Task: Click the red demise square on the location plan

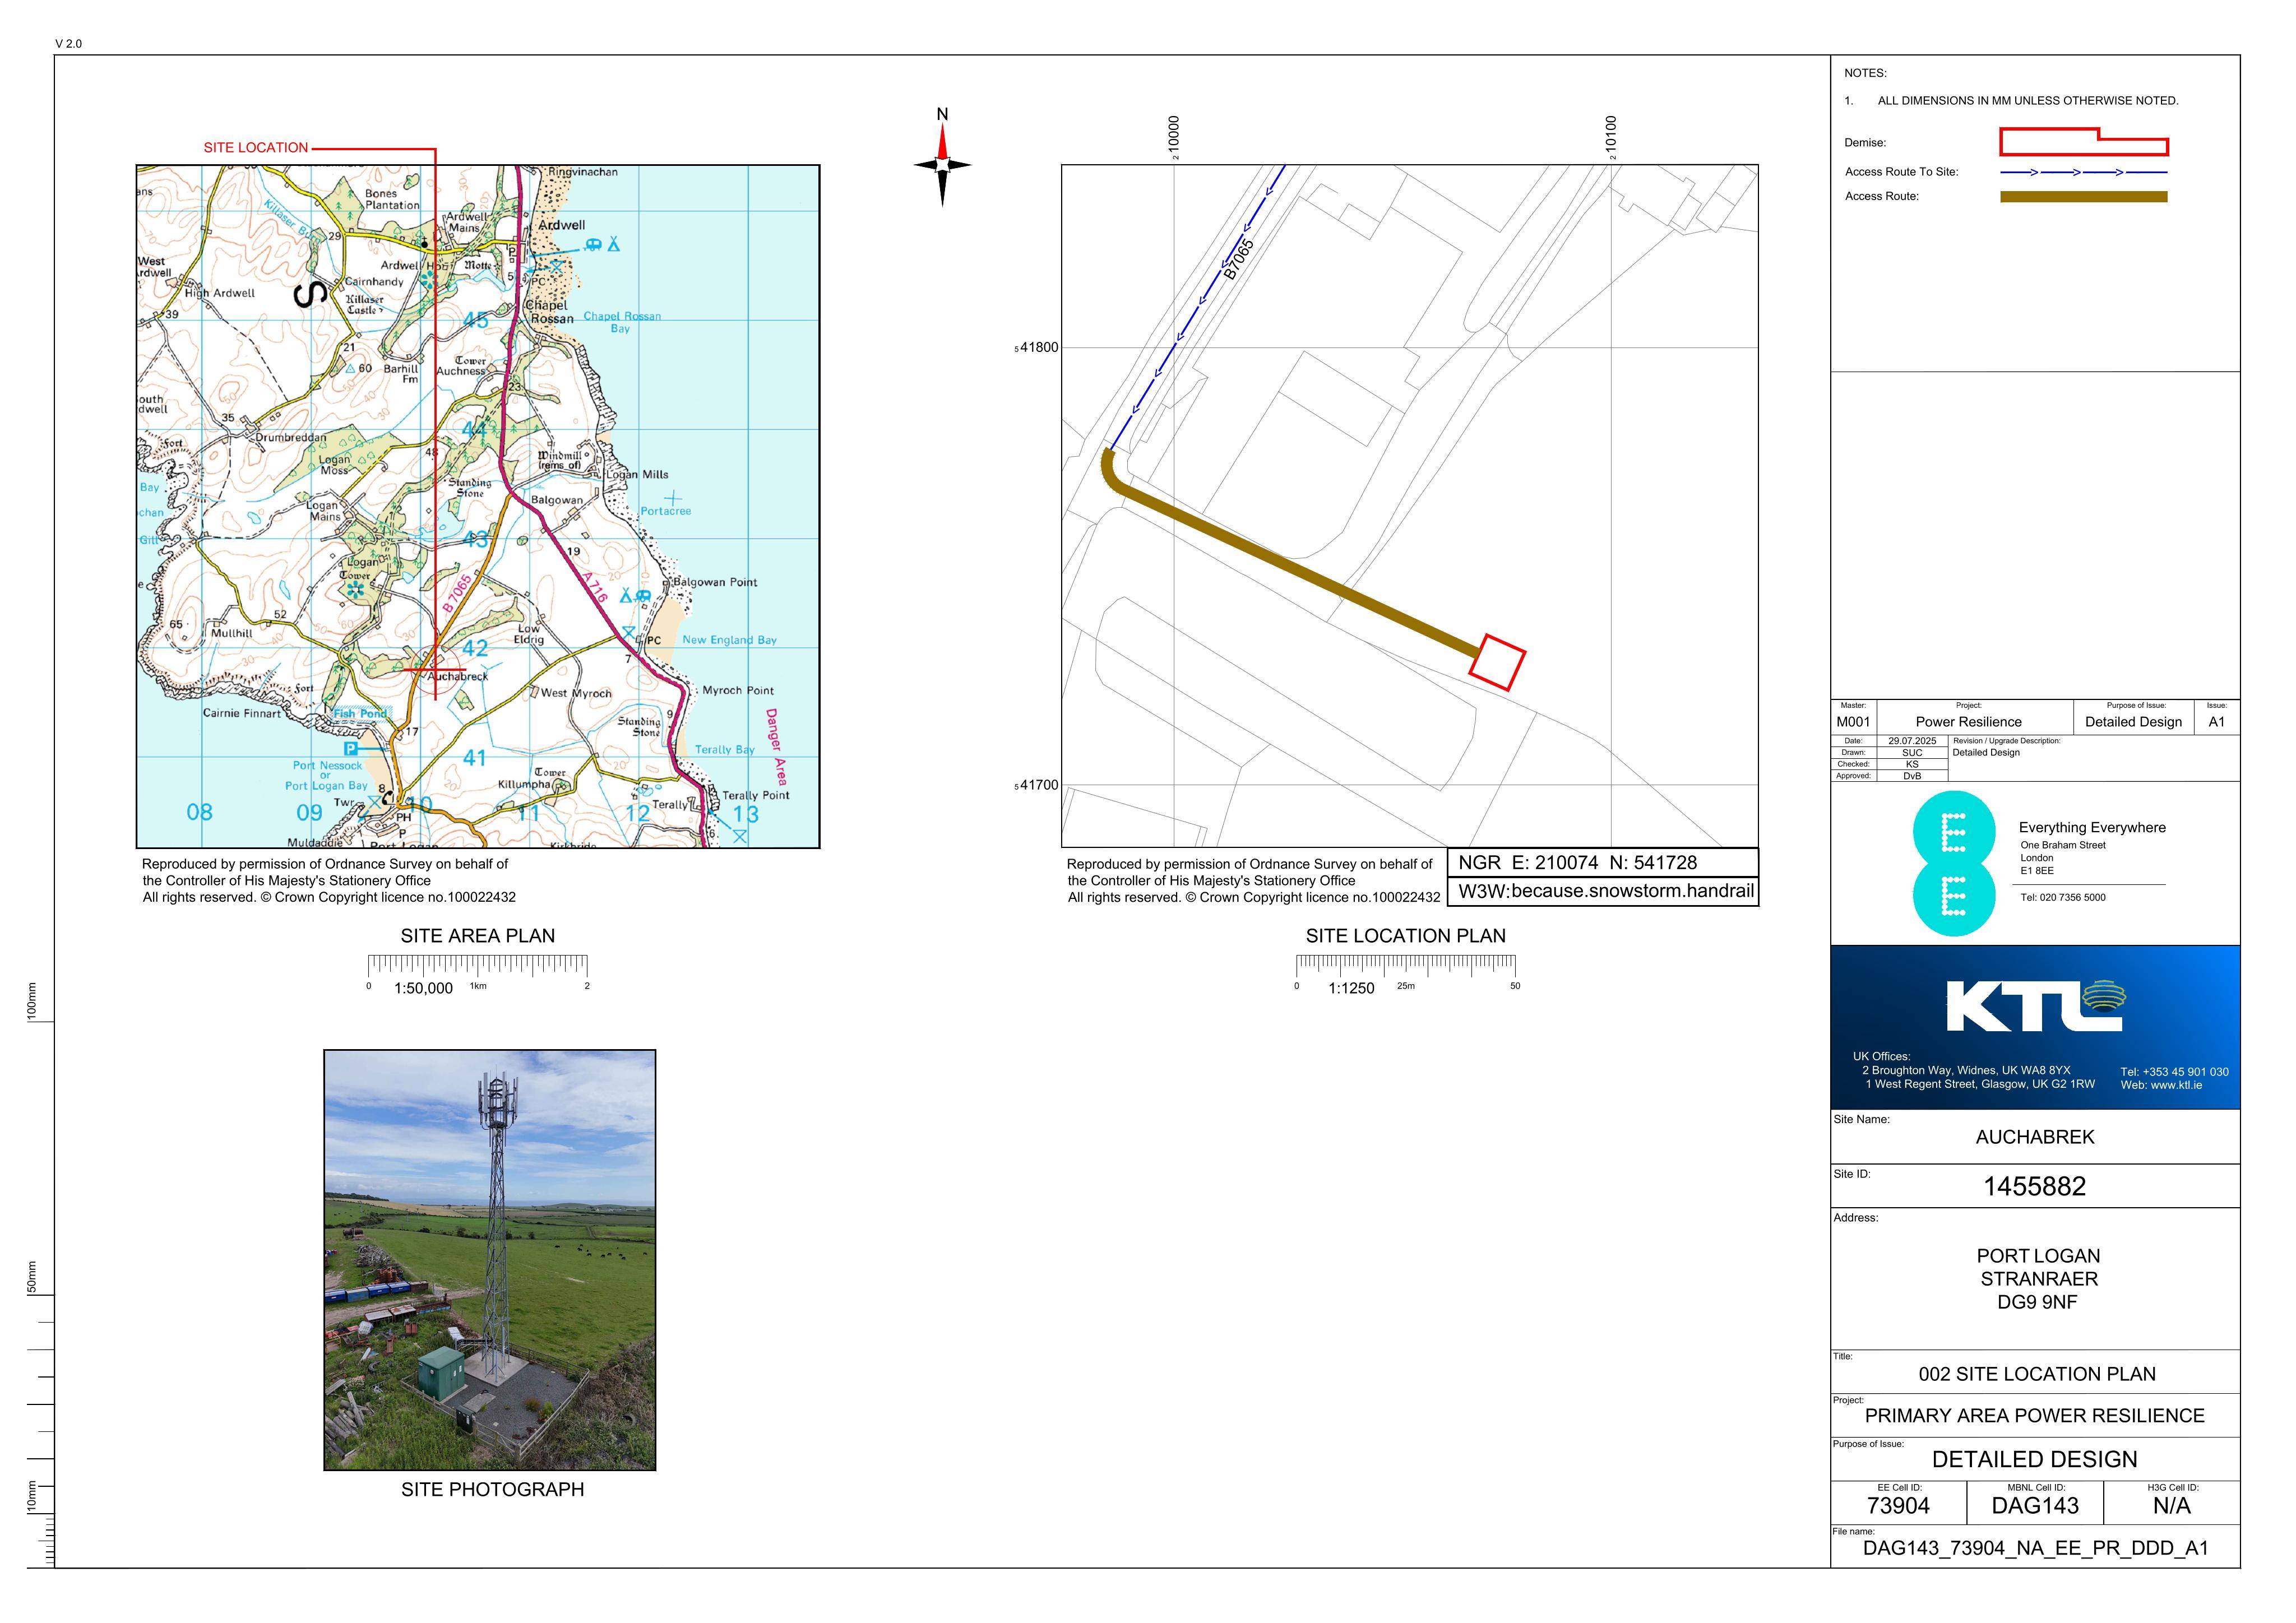Action: click(1497, 662)
